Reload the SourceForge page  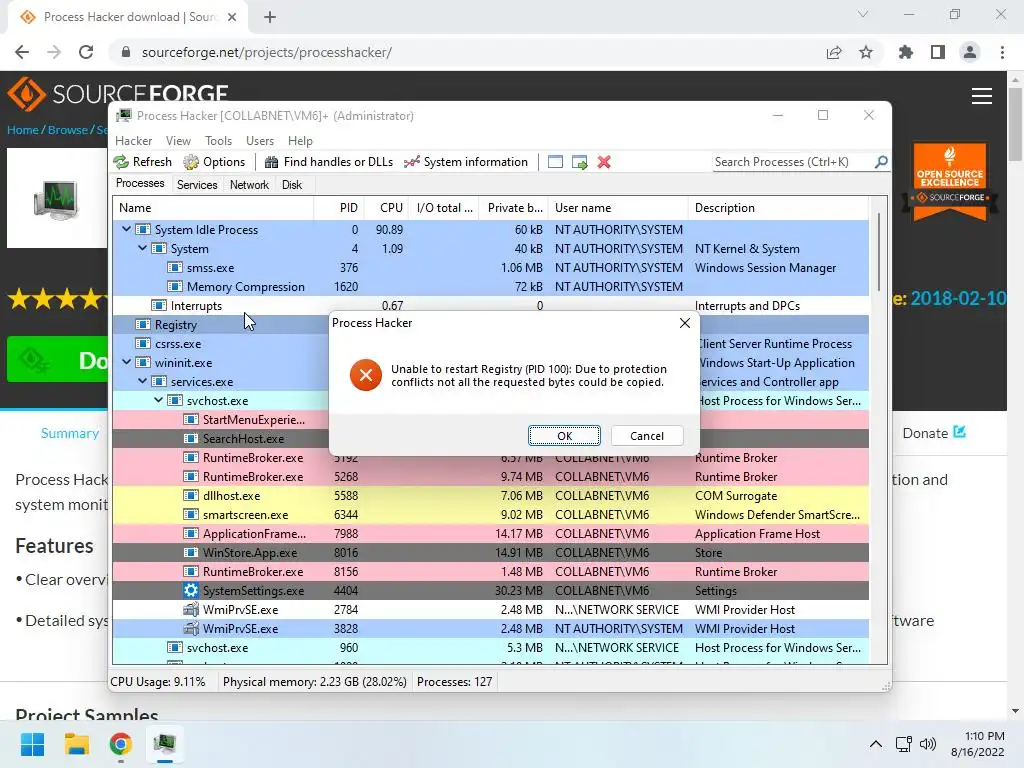tap(86, 52)
